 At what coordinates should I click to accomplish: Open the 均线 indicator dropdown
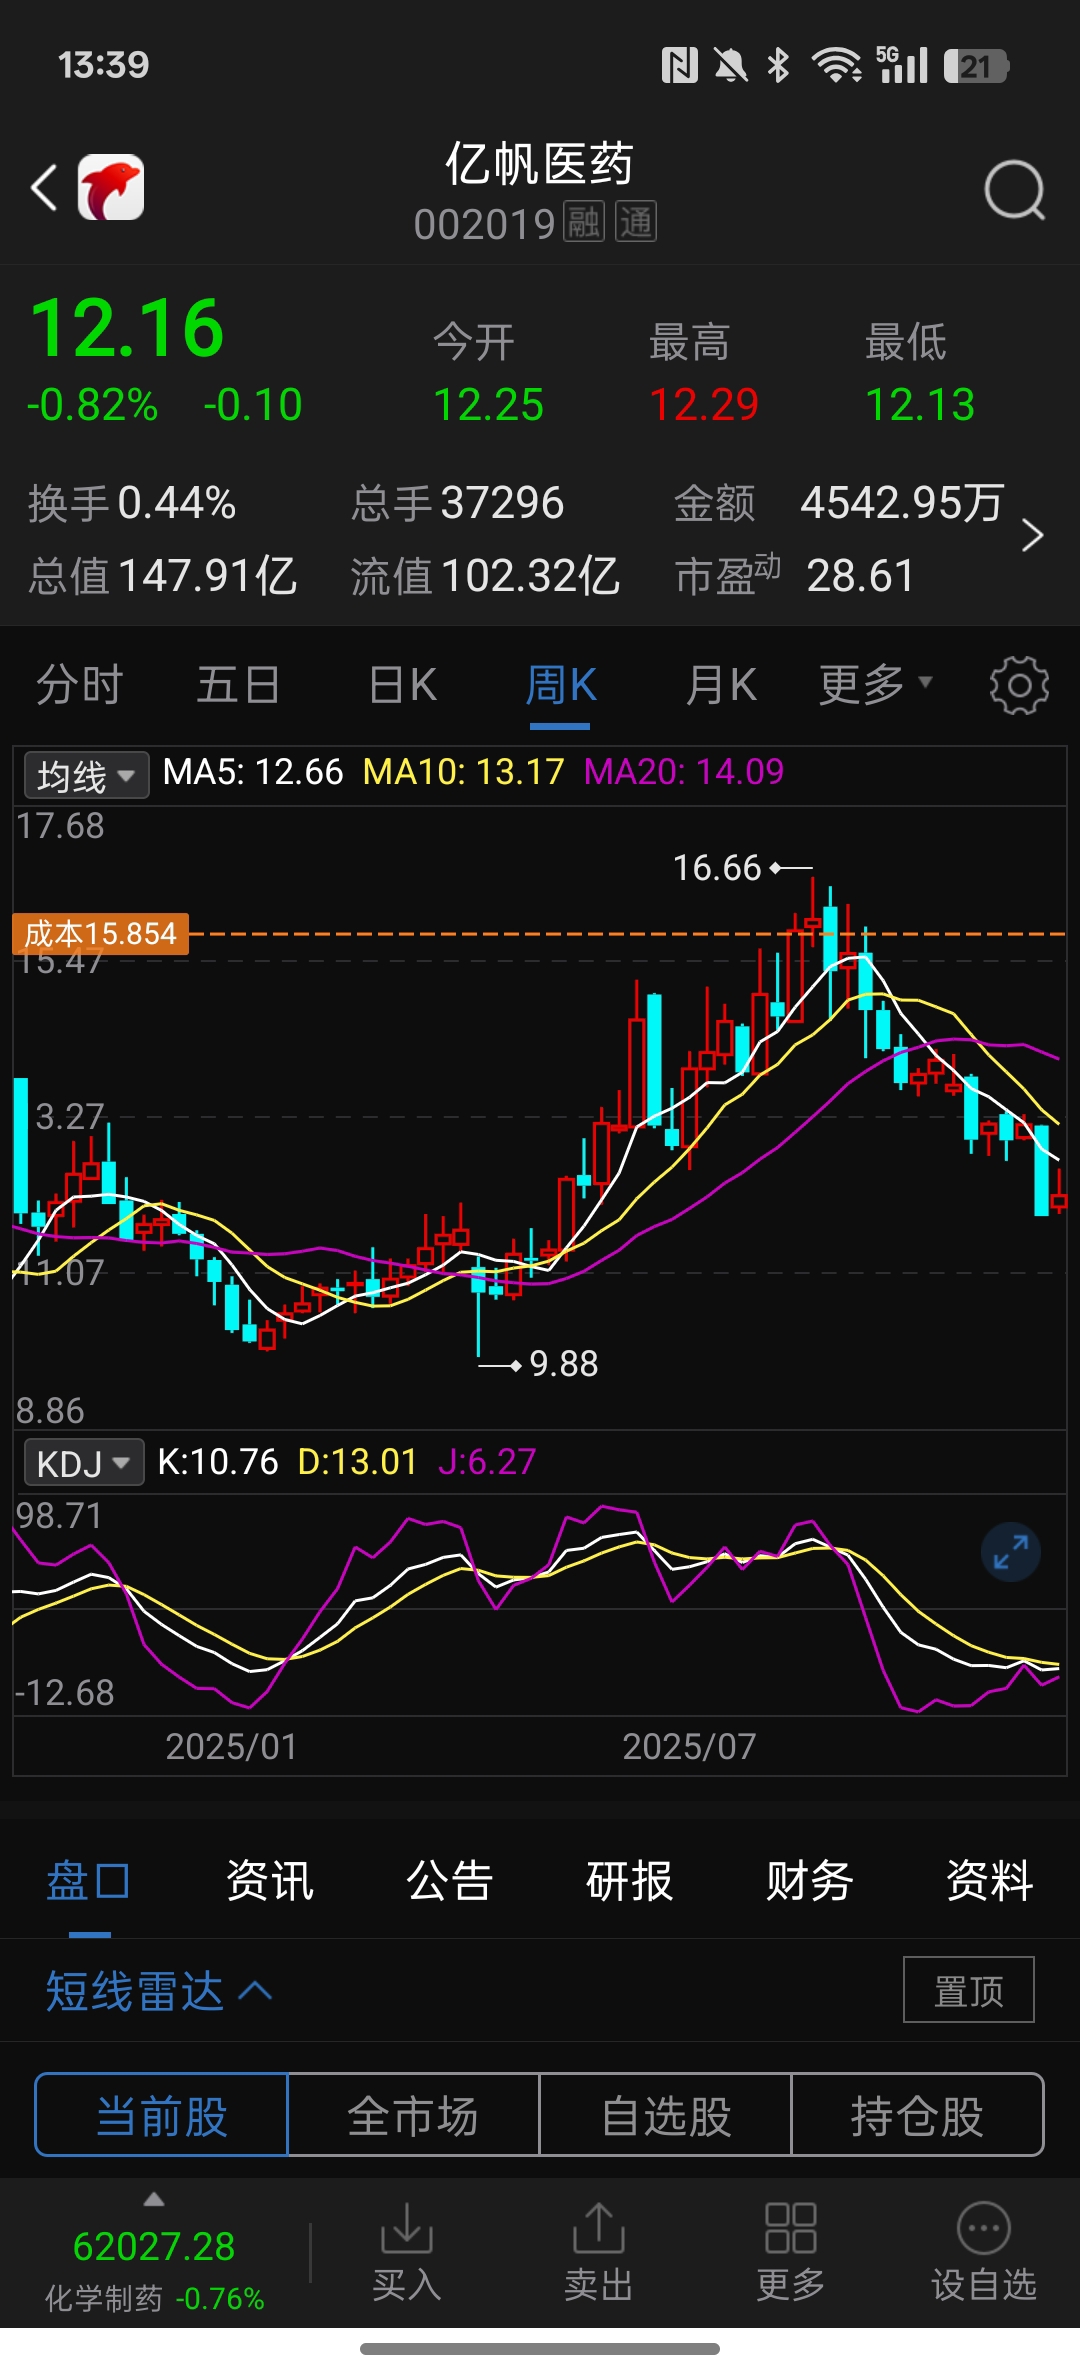pos(86,775)
